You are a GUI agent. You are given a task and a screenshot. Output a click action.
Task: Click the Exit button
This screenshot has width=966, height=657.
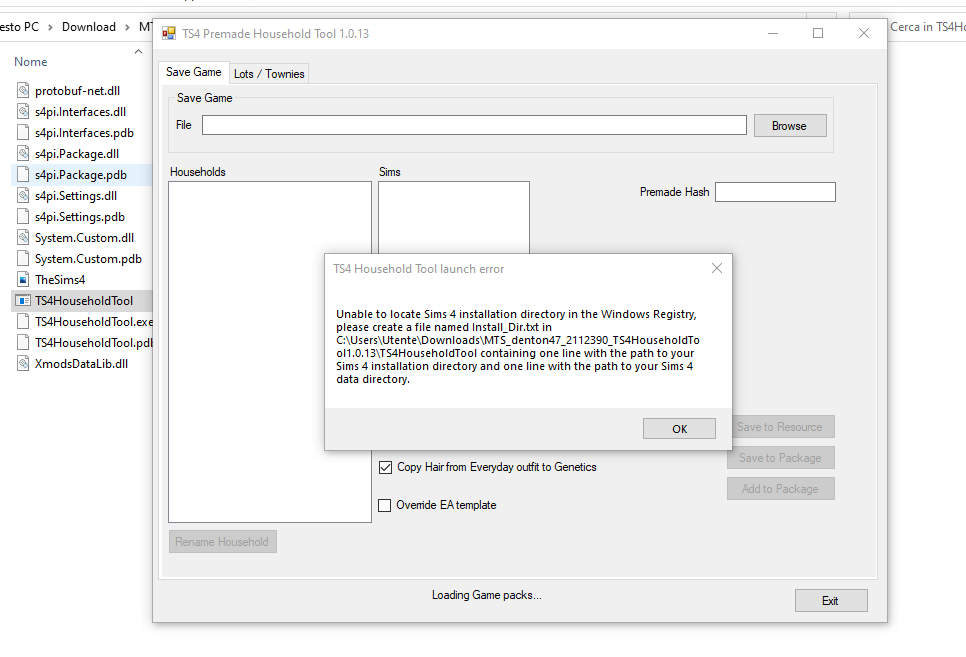tap(831, 601)
